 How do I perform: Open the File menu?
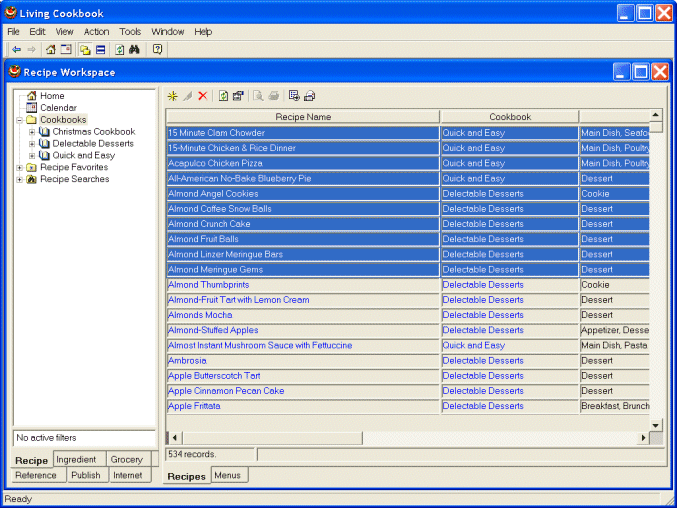coord(13,32)
